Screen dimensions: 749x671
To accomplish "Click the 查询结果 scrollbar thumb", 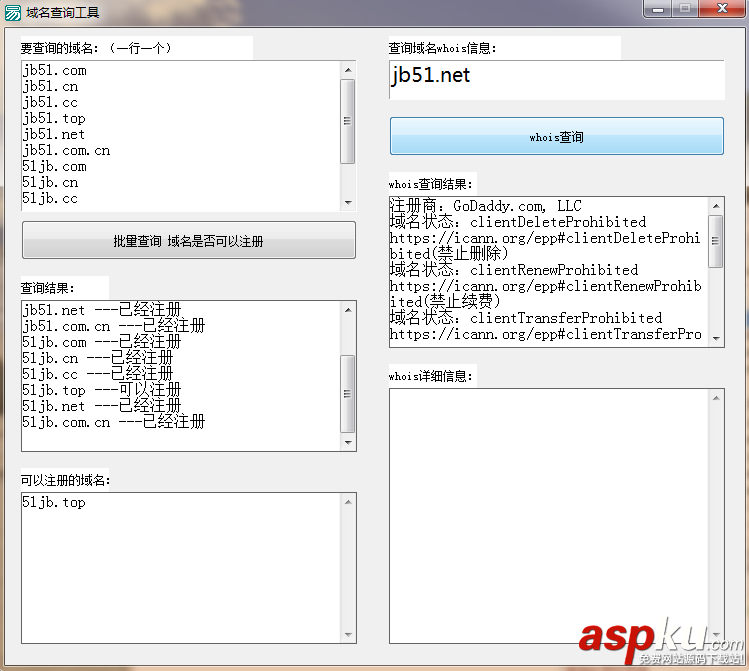I will coord(348,394).
